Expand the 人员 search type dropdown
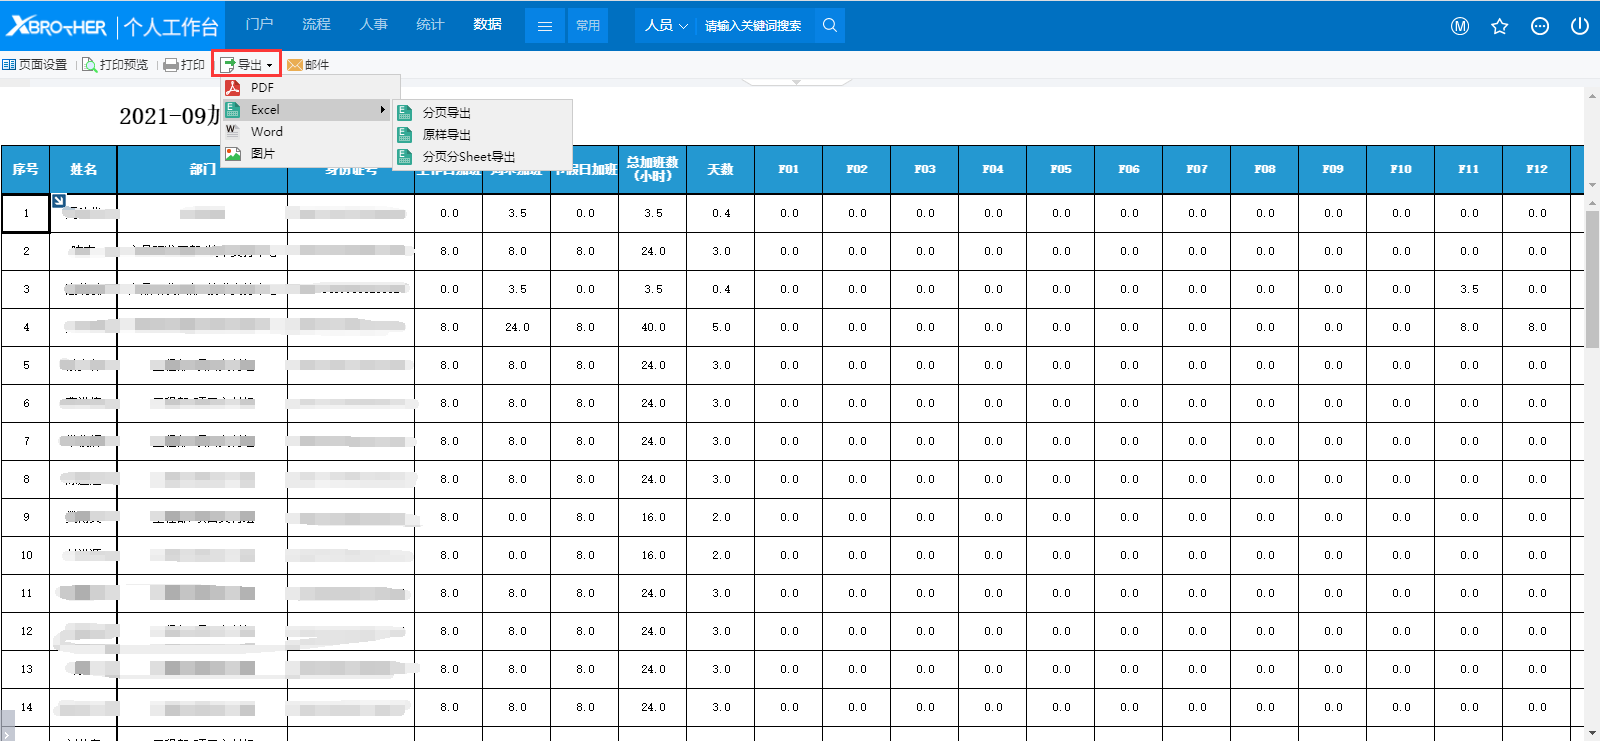 coord(666,25)
